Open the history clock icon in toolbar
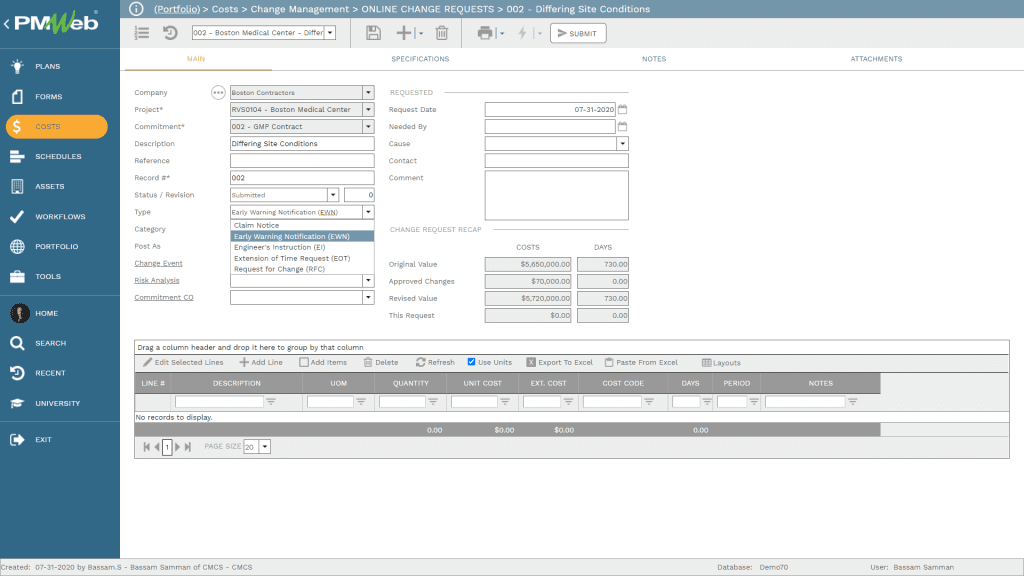Image resolution: width=1024 pixels, height=576 pixels. [170, 33]
